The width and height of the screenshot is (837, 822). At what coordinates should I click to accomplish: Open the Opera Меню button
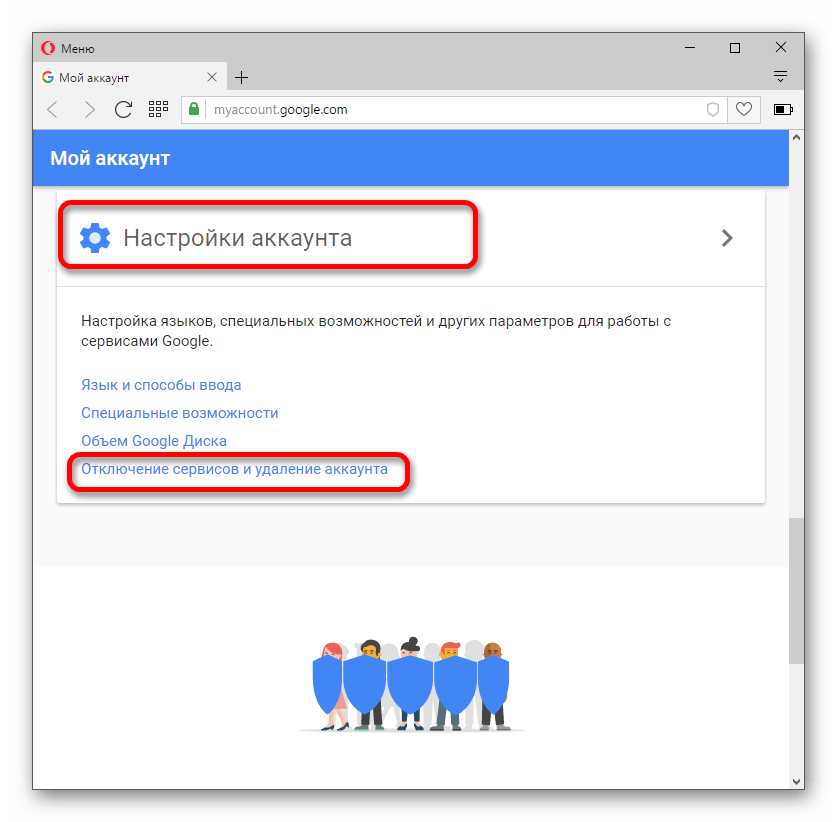coord(68,49)
